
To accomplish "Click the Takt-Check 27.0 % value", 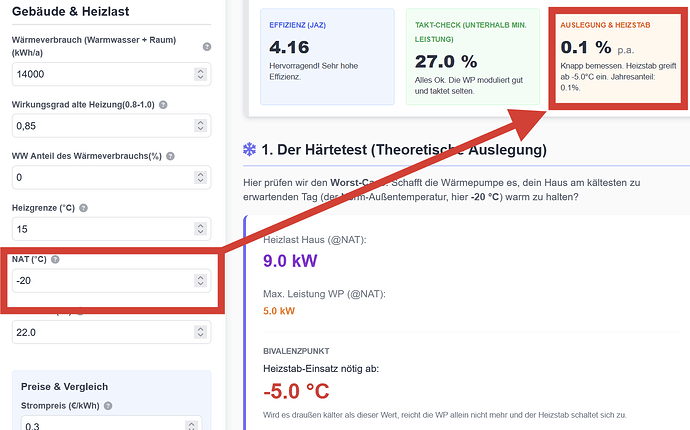I will pyautogui.click(x=446, y=62).
